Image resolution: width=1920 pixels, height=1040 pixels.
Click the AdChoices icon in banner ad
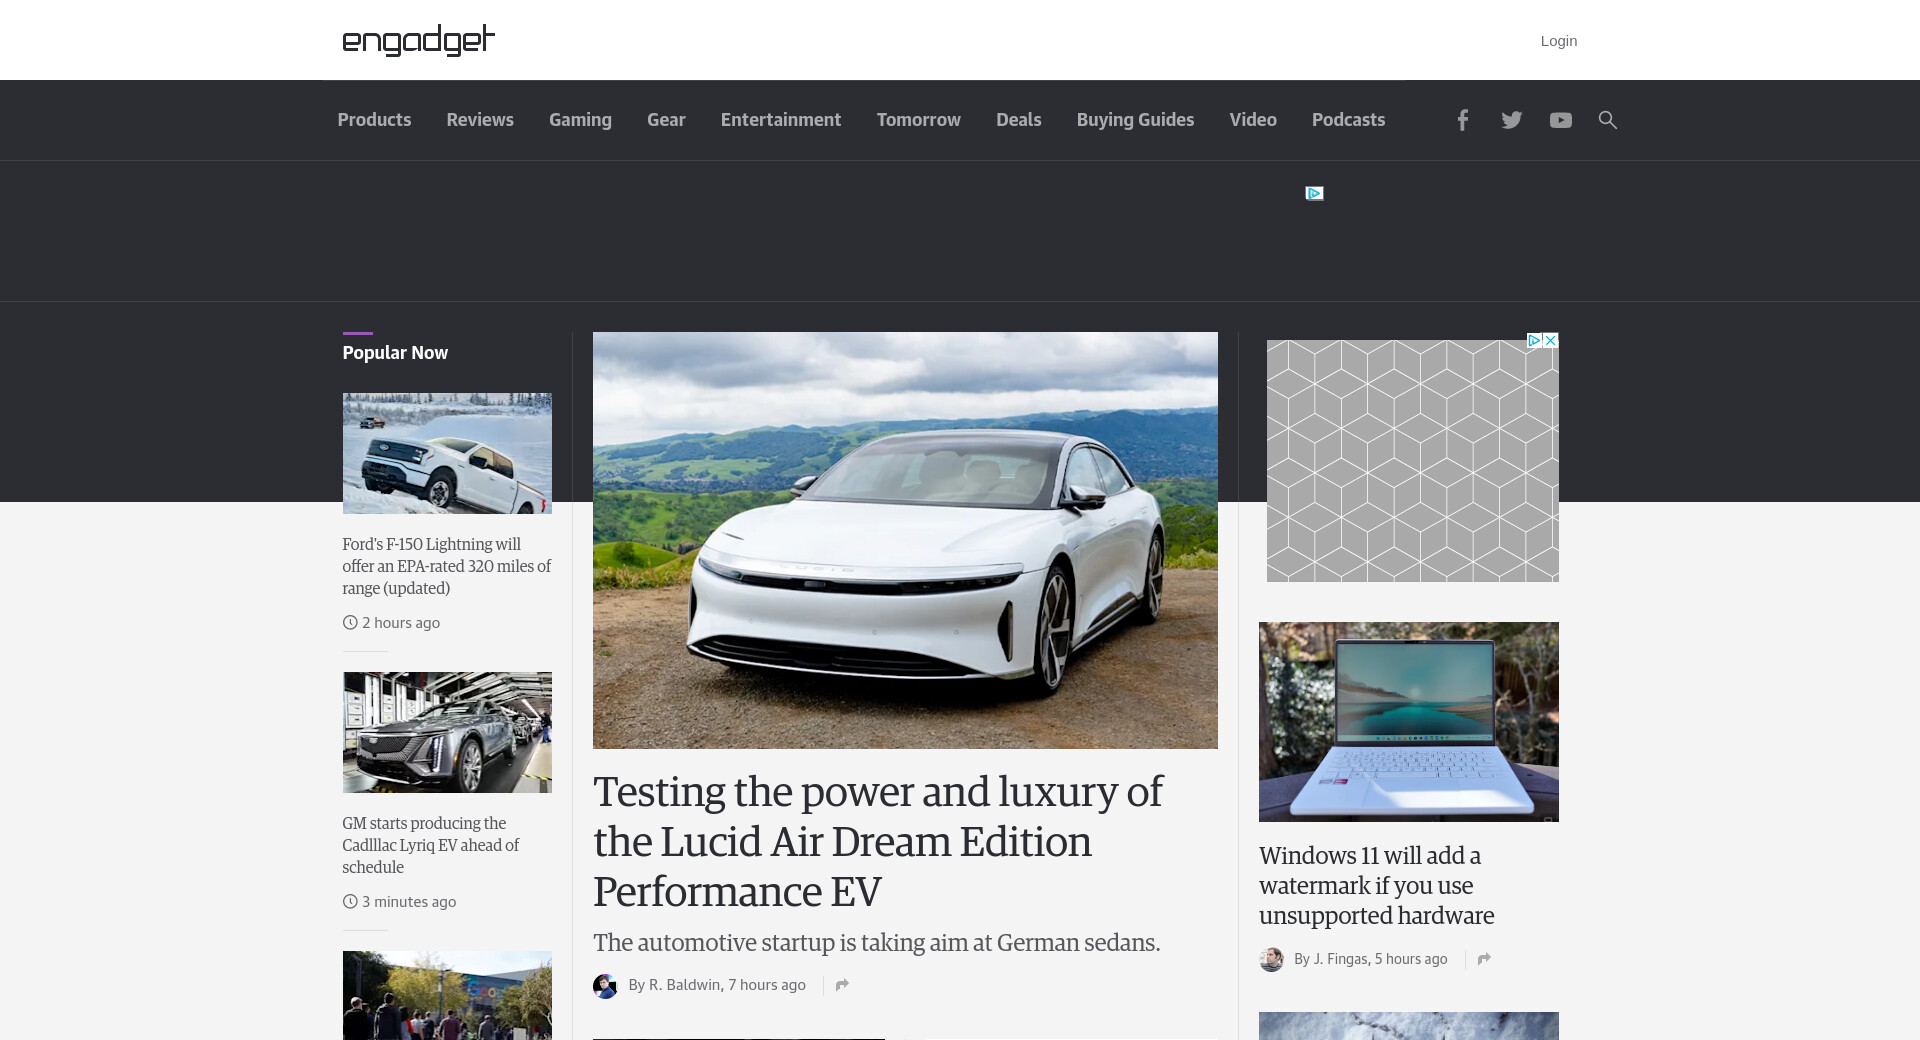click(1314, 193)
